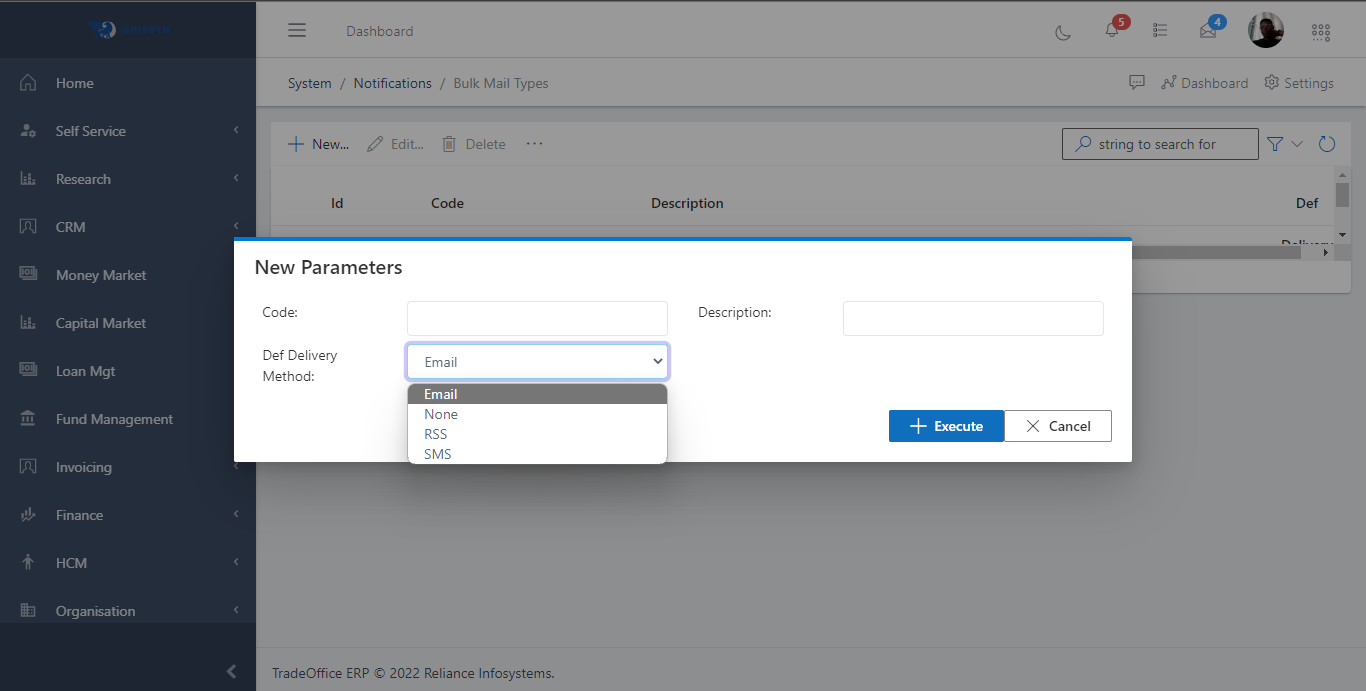The width and height of the screenshot is (1366, 691).
Task: Click into the Description text field
Action: [x=973, y=318]
